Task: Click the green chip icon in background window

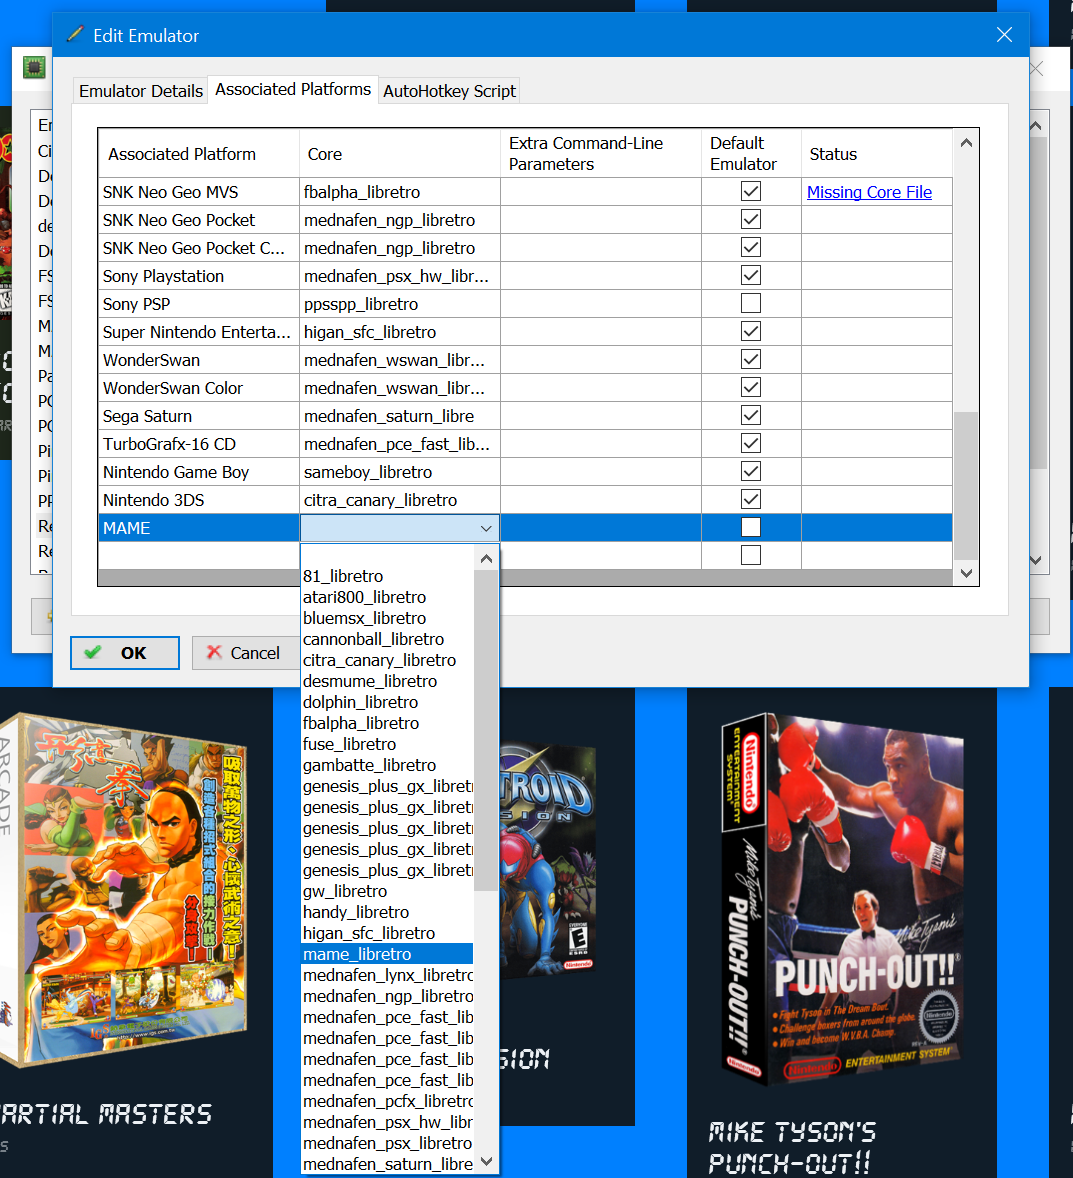Action: (x=34, y=68)
